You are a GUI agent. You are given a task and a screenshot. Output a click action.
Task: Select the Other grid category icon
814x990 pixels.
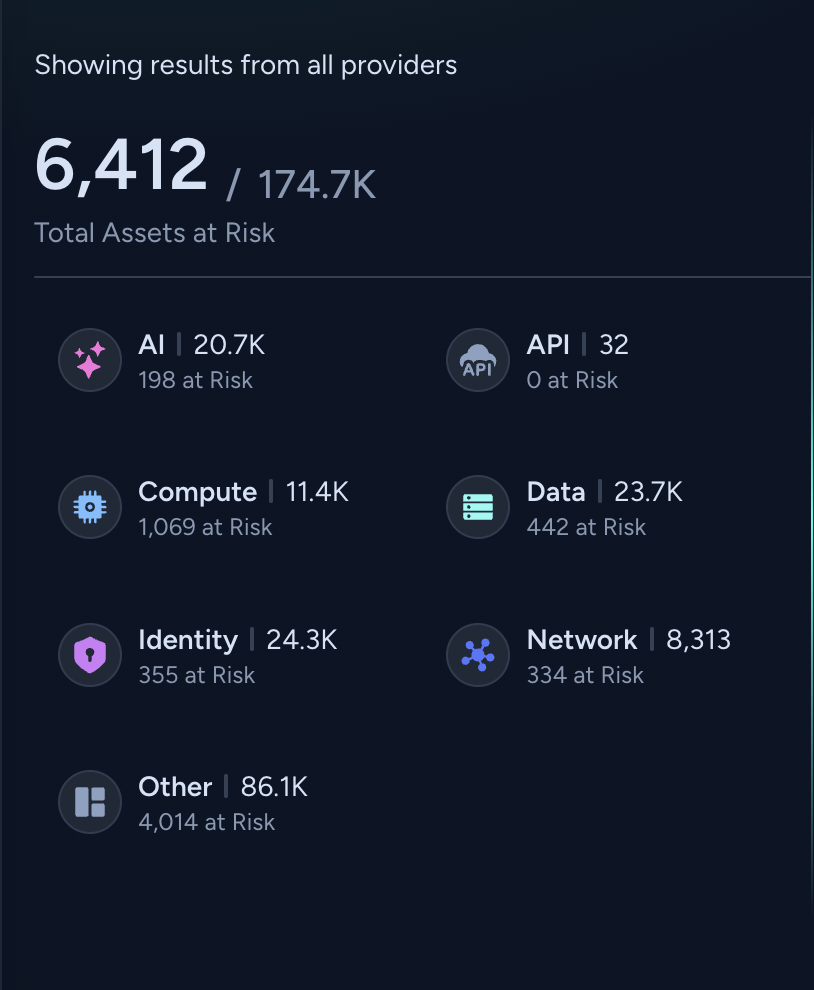90,801
